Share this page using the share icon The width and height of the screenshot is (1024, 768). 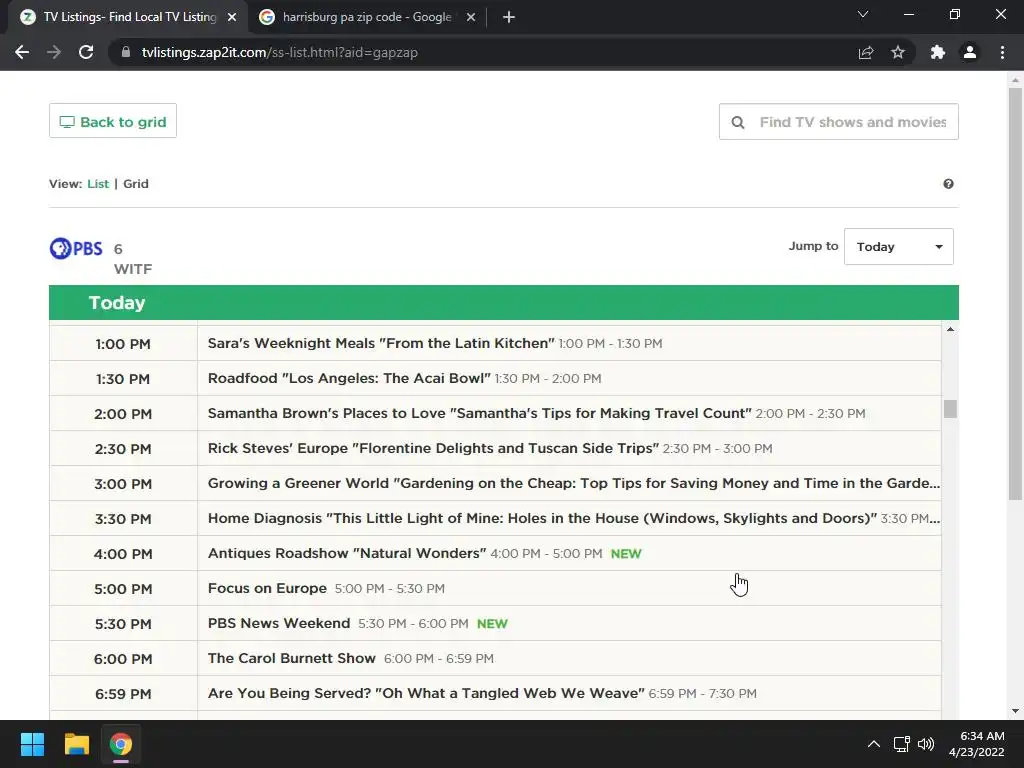click(x=866, y=52)
